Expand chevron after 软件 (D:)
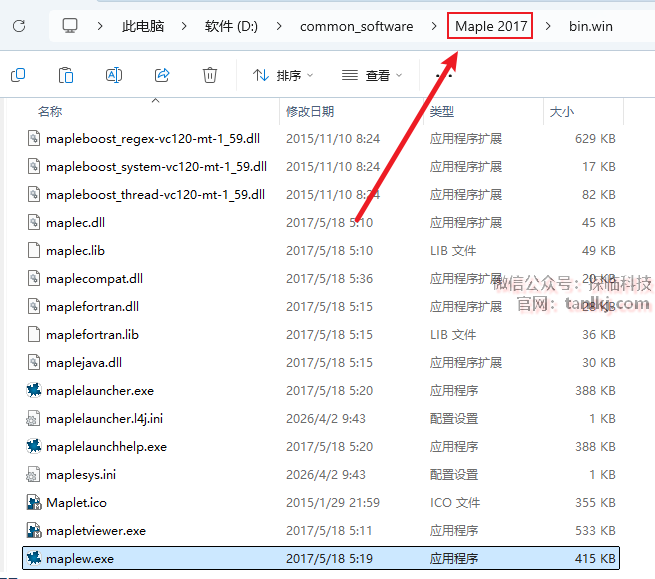 [x=279, y=26]
